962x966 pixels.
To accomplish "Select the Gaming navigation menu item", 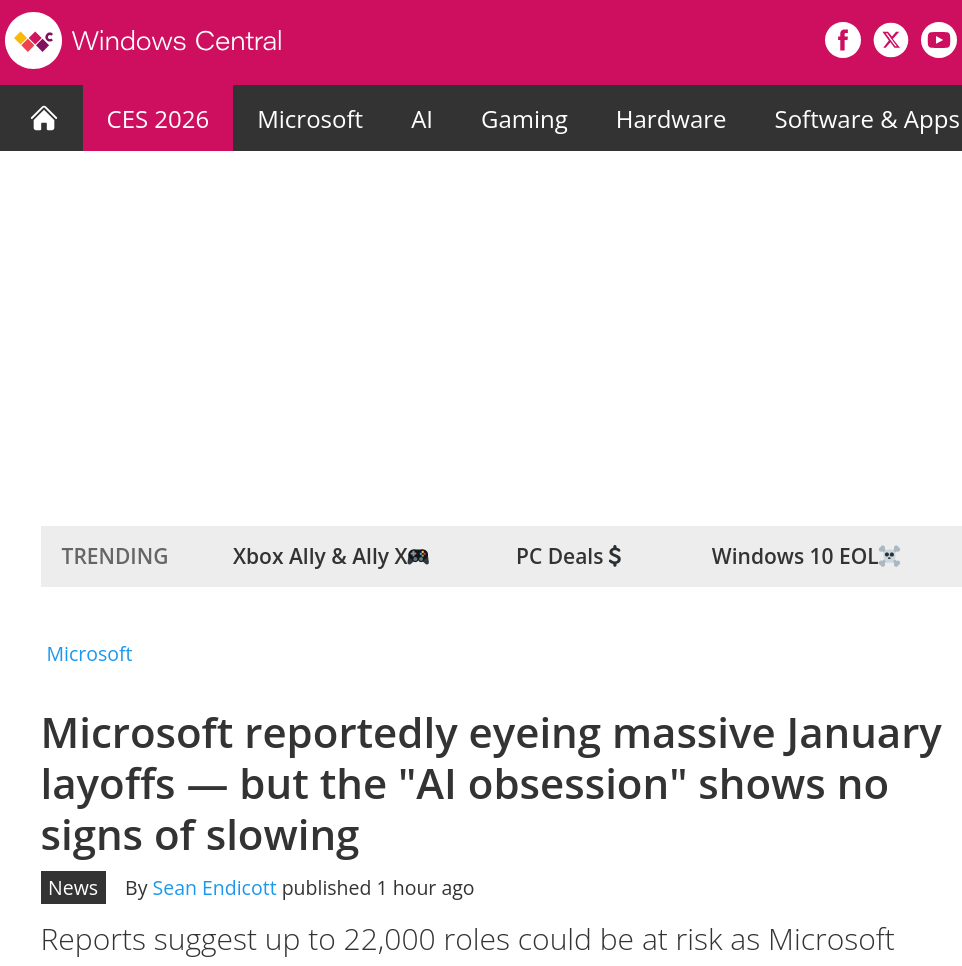I will tap(524, 119).
